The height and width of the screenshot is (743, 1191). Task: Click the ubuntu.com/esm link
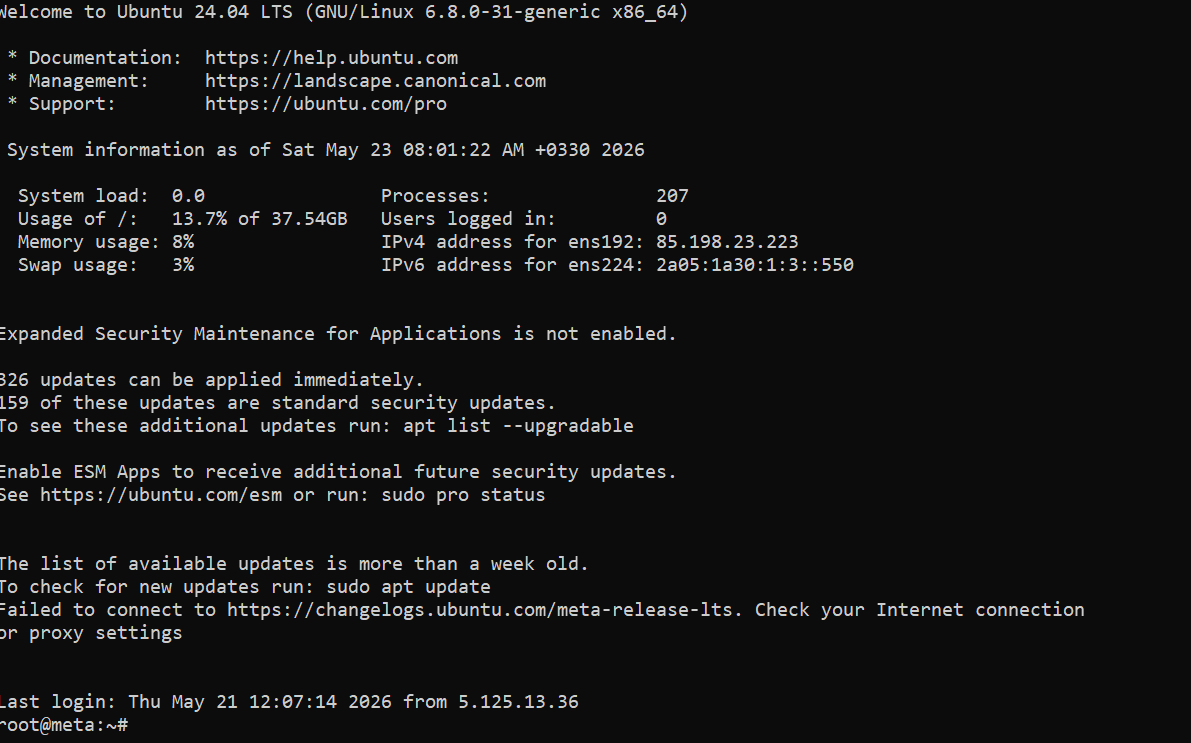click(161, 495)
